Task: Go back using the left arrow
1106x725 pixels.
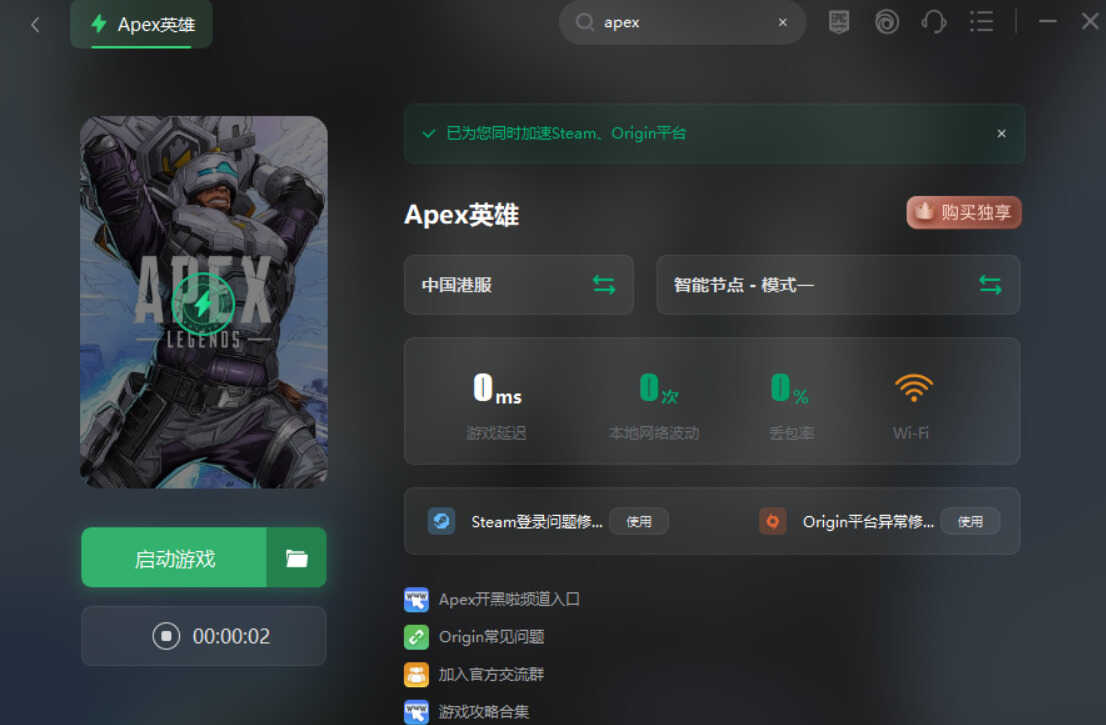Action: tap(35, 25)
